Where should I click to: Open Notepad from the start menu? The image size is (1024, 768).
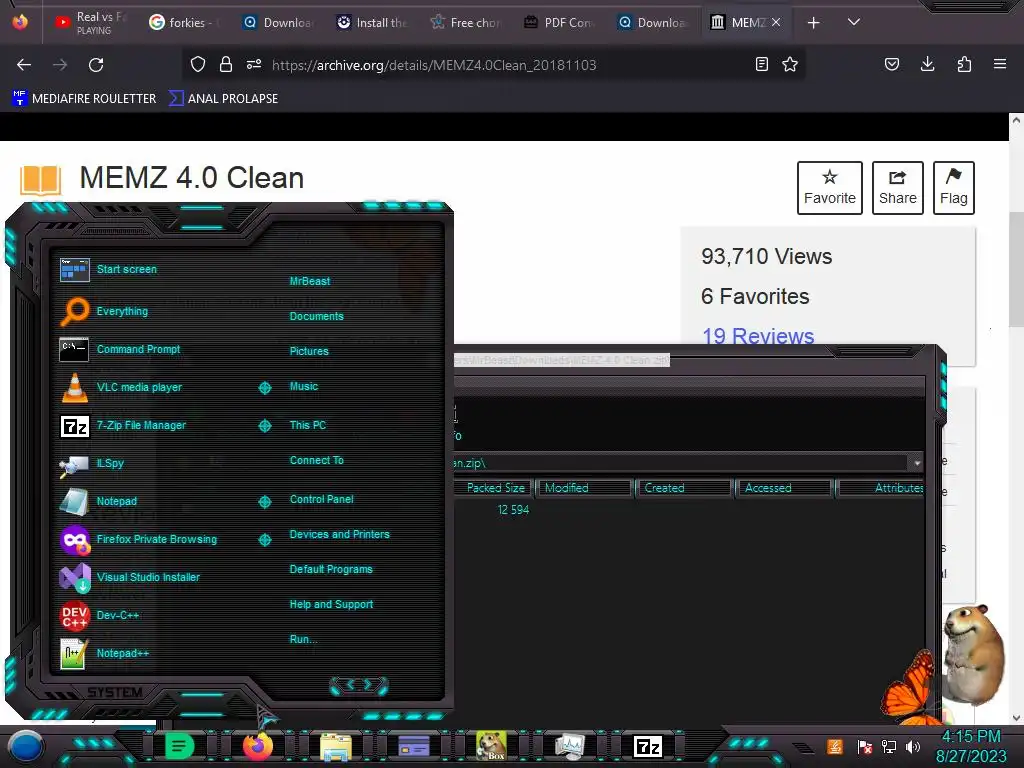coord(98,502)
